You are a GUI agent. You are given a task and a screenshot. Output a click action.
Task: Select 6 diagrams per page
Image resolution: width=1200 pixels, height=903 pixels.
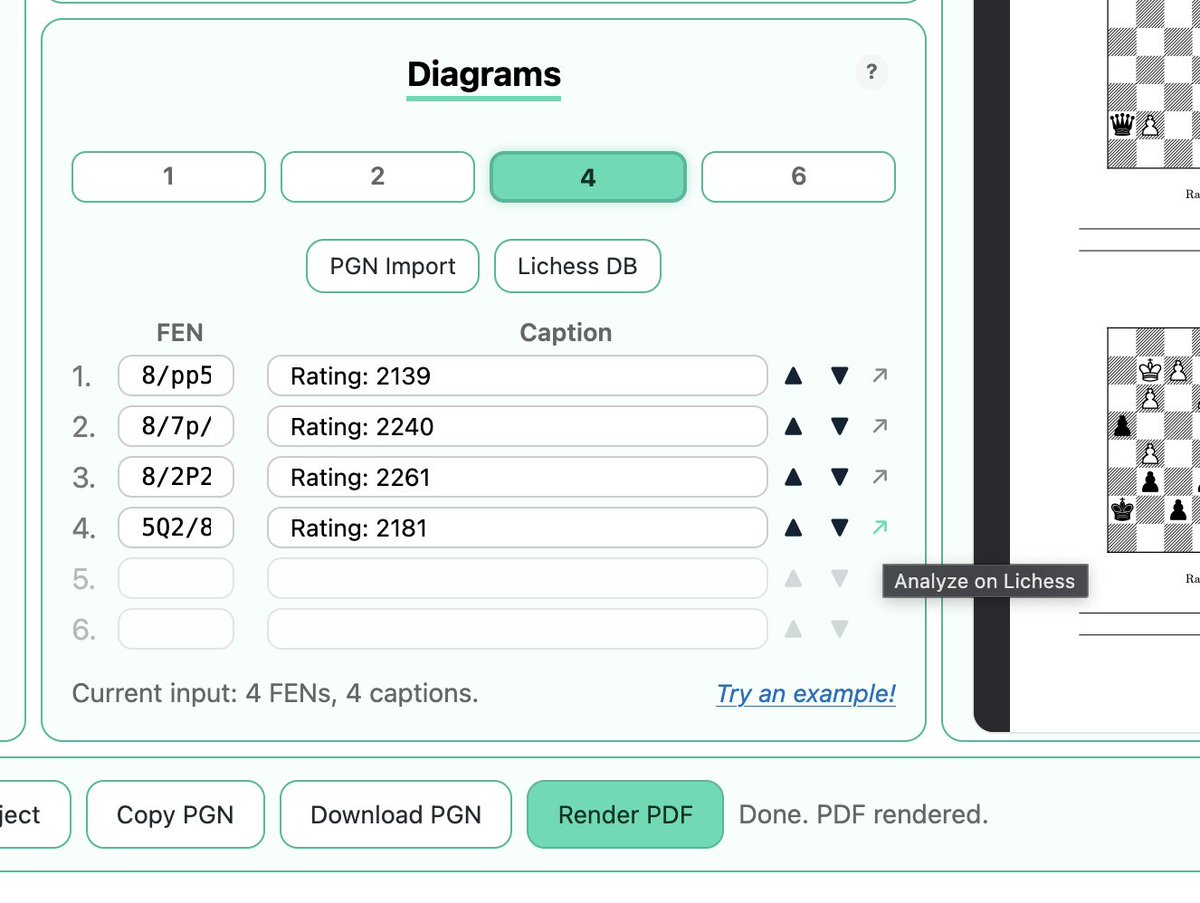pos(798,177)
